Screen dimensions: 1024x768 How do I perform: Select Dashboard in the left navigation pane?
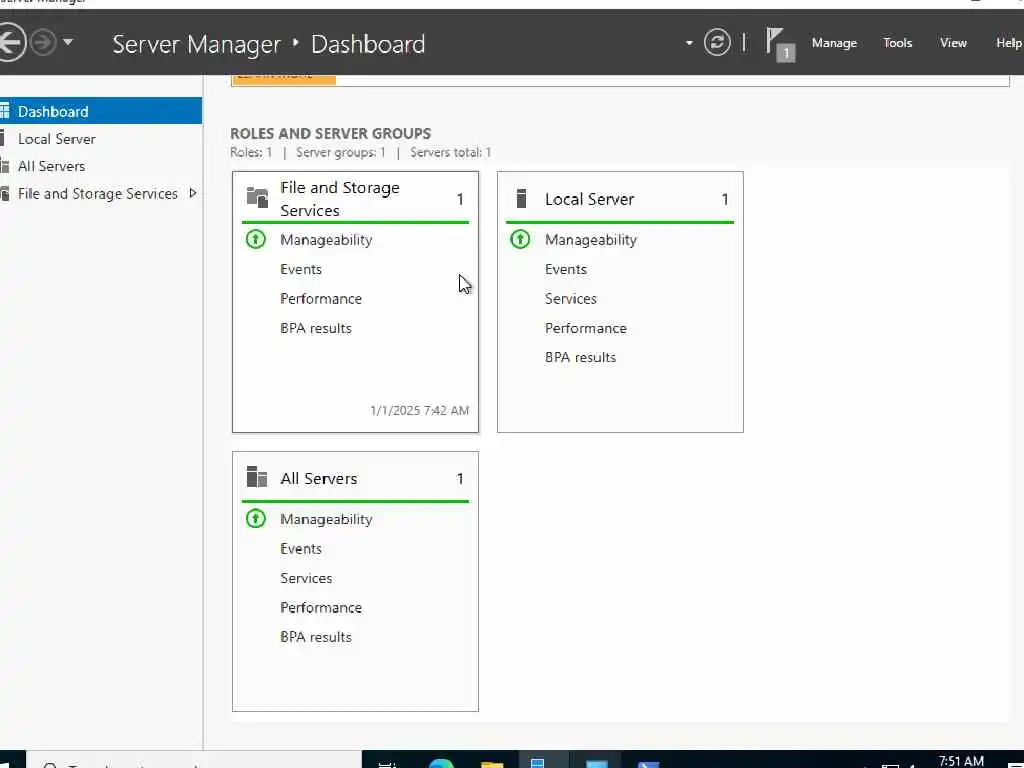click(x=101, y=111)
